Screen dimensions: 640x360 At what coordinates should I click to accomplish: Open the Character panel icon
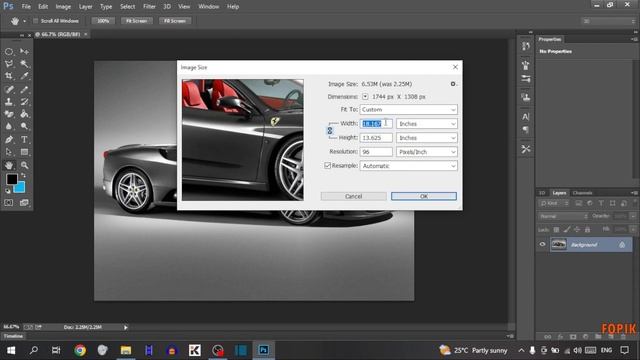tap(526, 117)
